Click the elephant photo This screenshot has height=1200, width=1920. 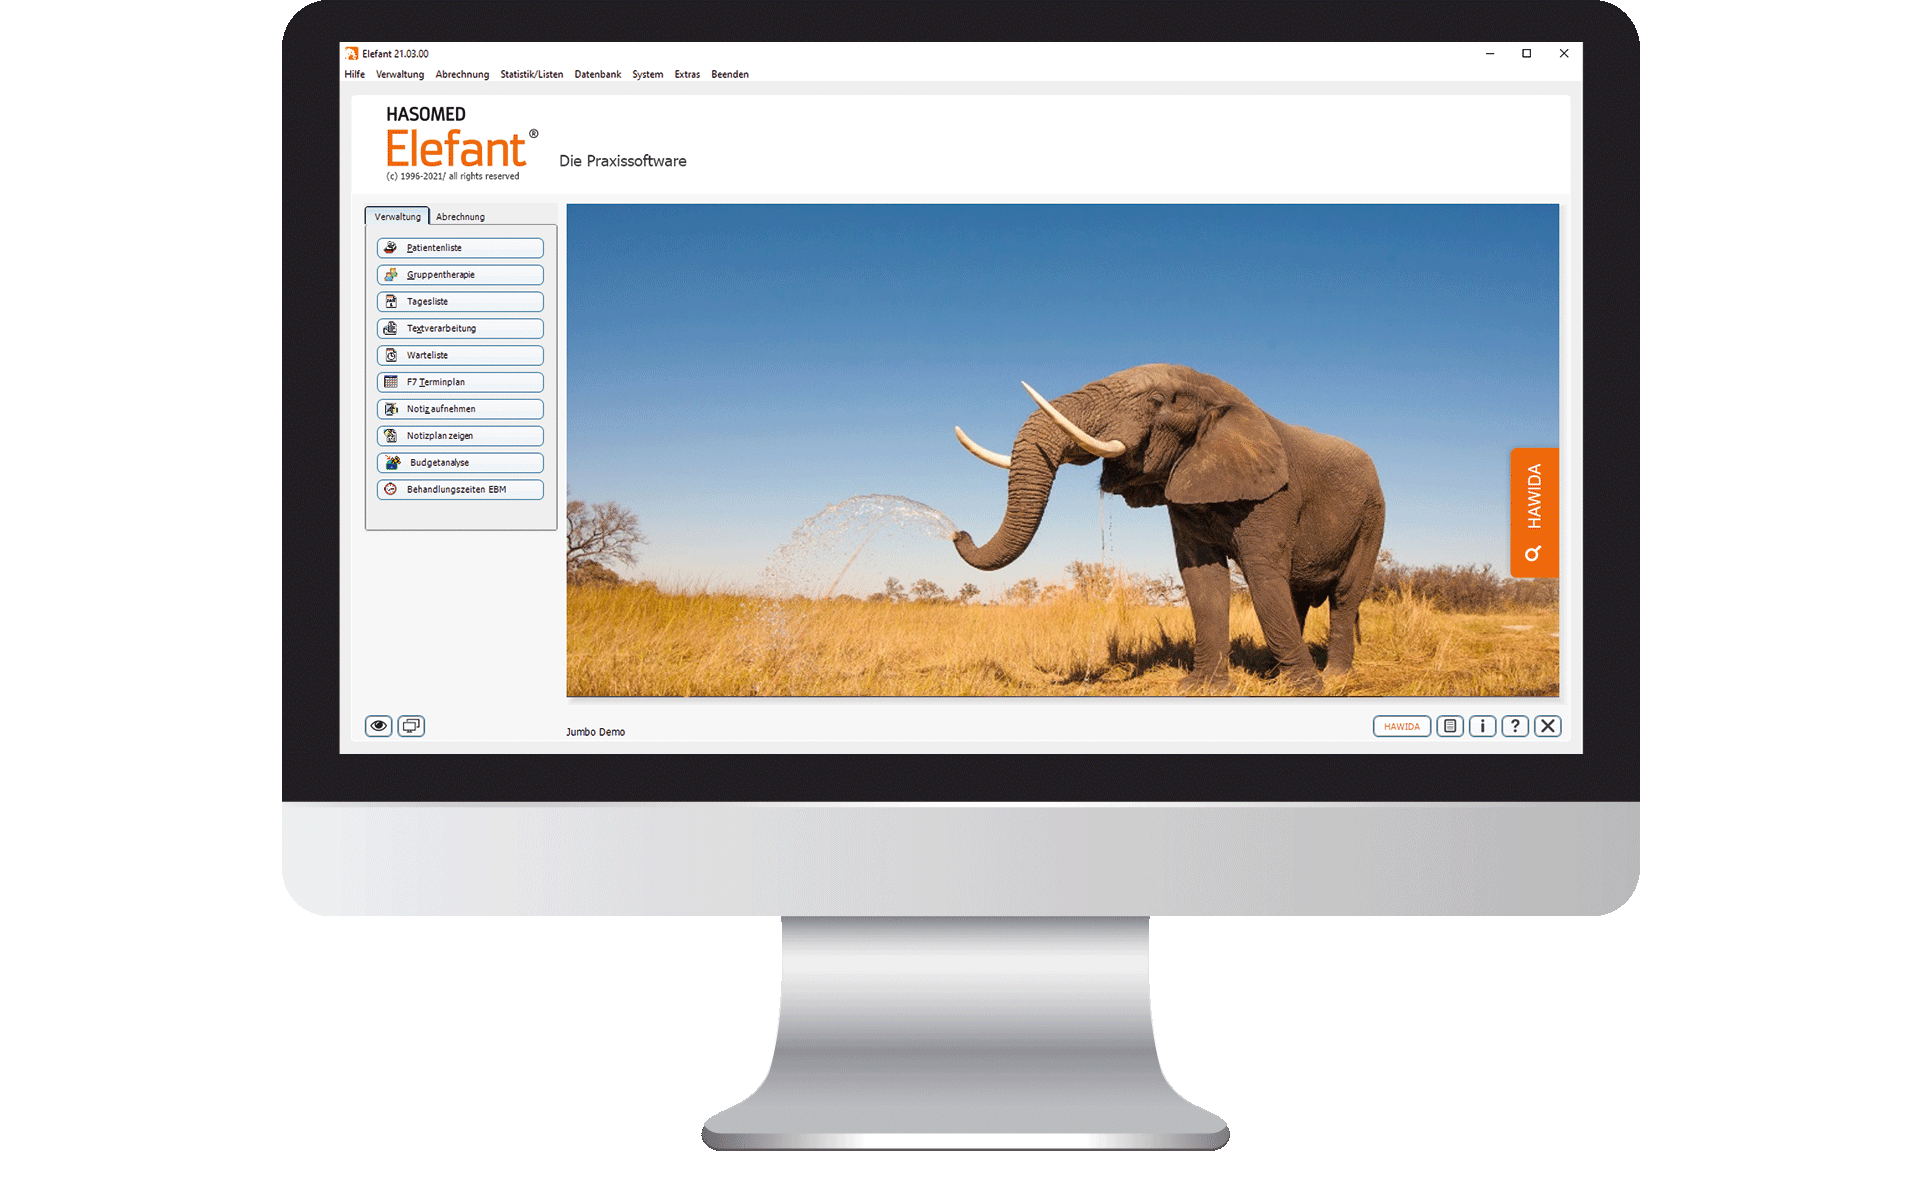tap(1062, 450)
